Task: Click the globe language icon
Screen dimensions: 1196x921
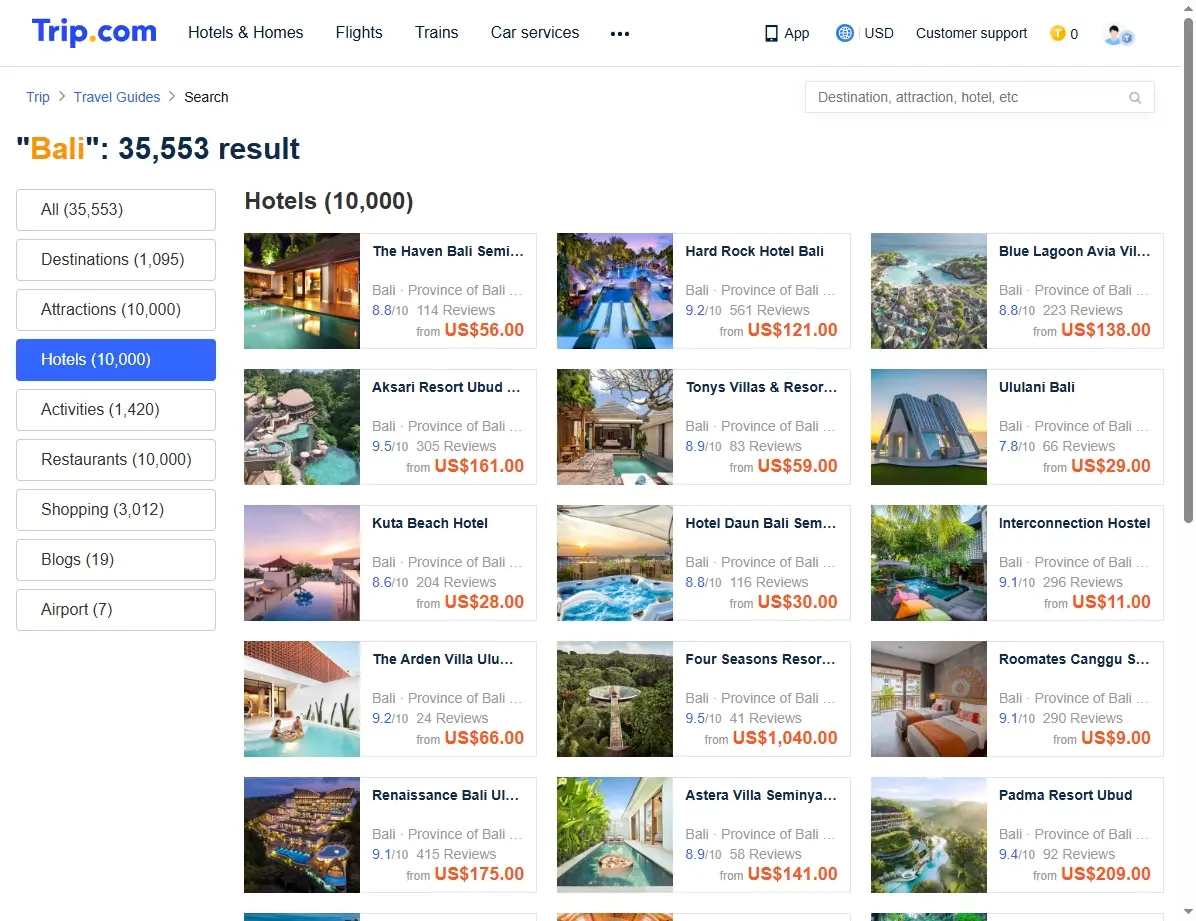Action: 844,34
